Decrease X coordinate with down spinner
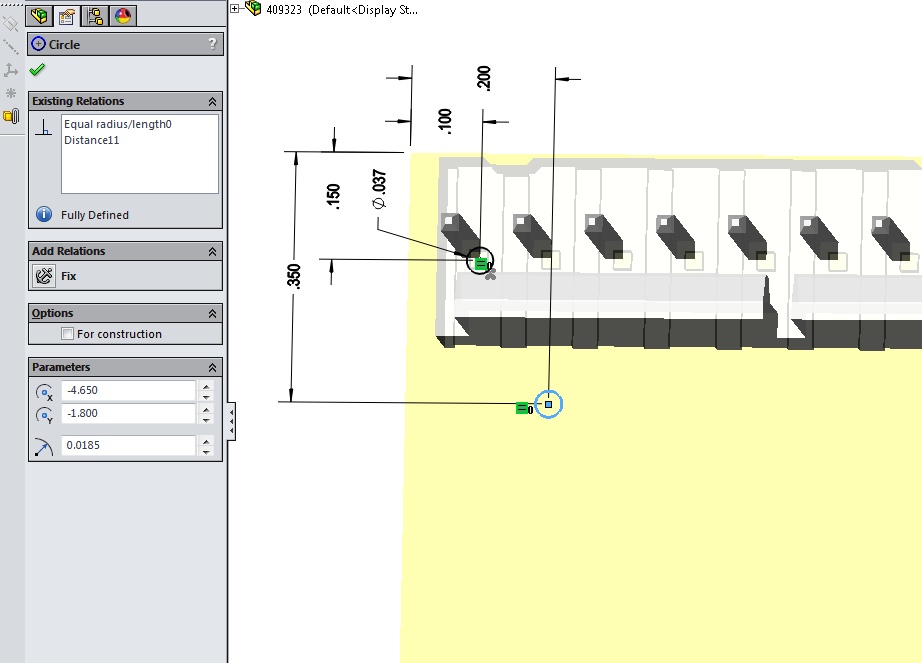The width and height of the screenshot is (922, 663). (206, 396)
